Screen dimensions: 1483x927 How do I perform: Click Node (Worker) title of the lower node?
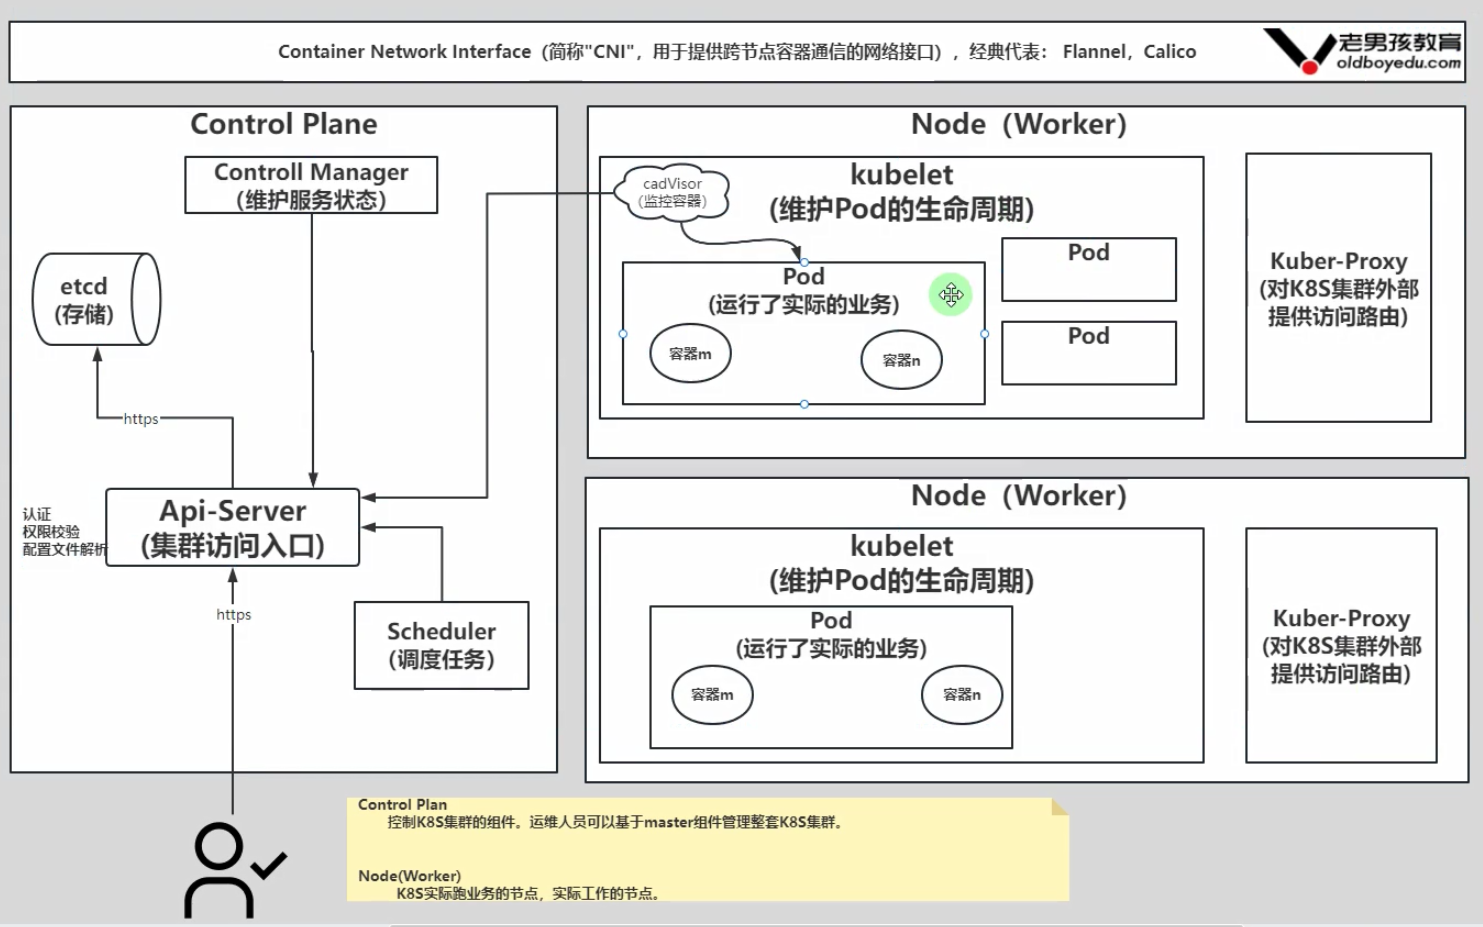1018,496
